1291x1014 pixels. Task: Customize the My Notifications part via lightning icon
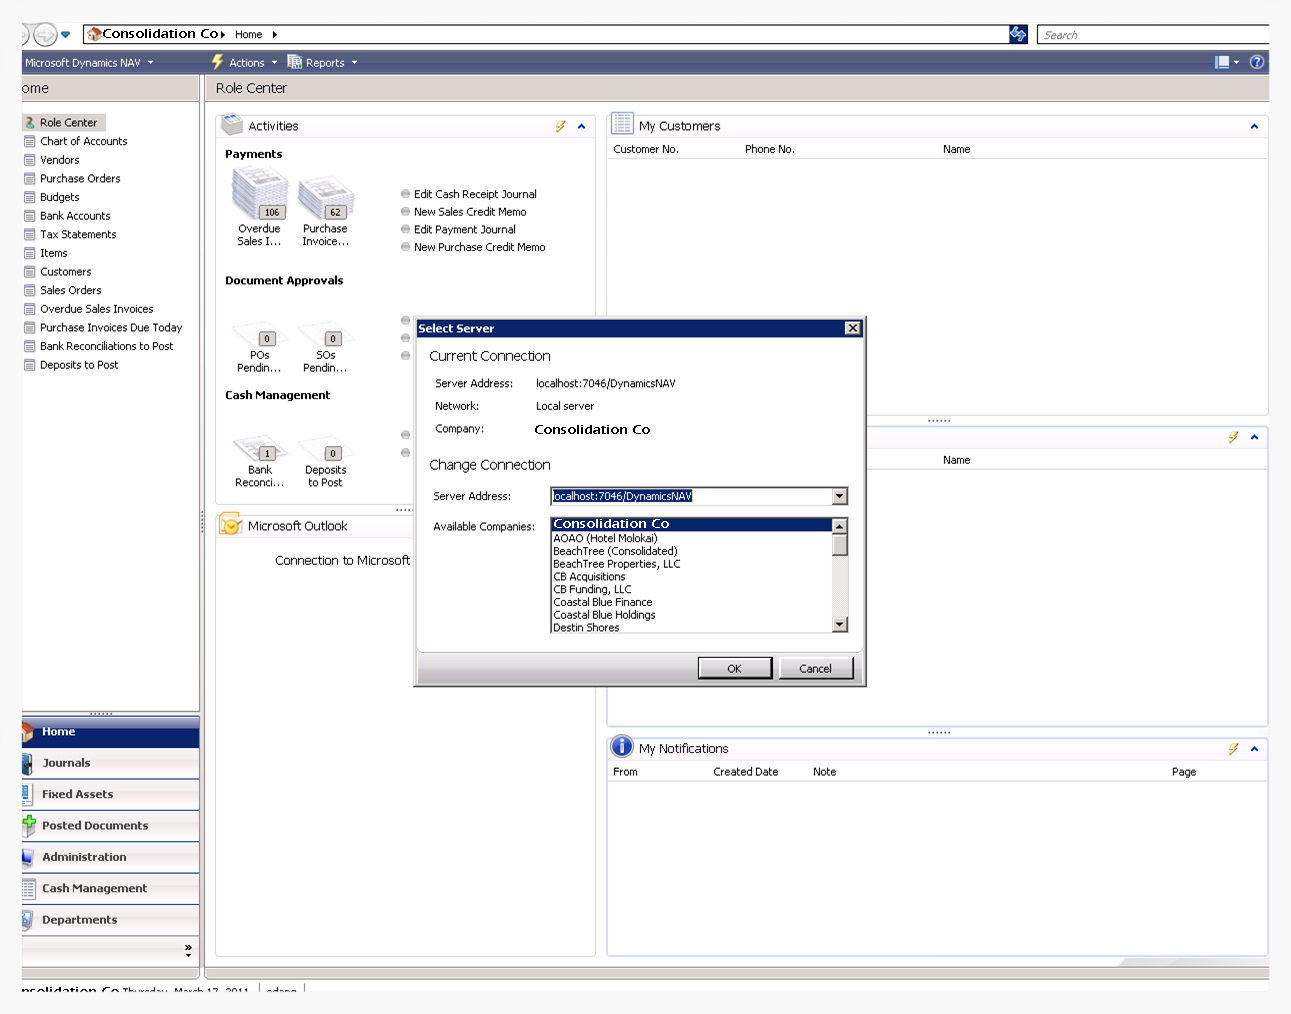[1234, 749]
